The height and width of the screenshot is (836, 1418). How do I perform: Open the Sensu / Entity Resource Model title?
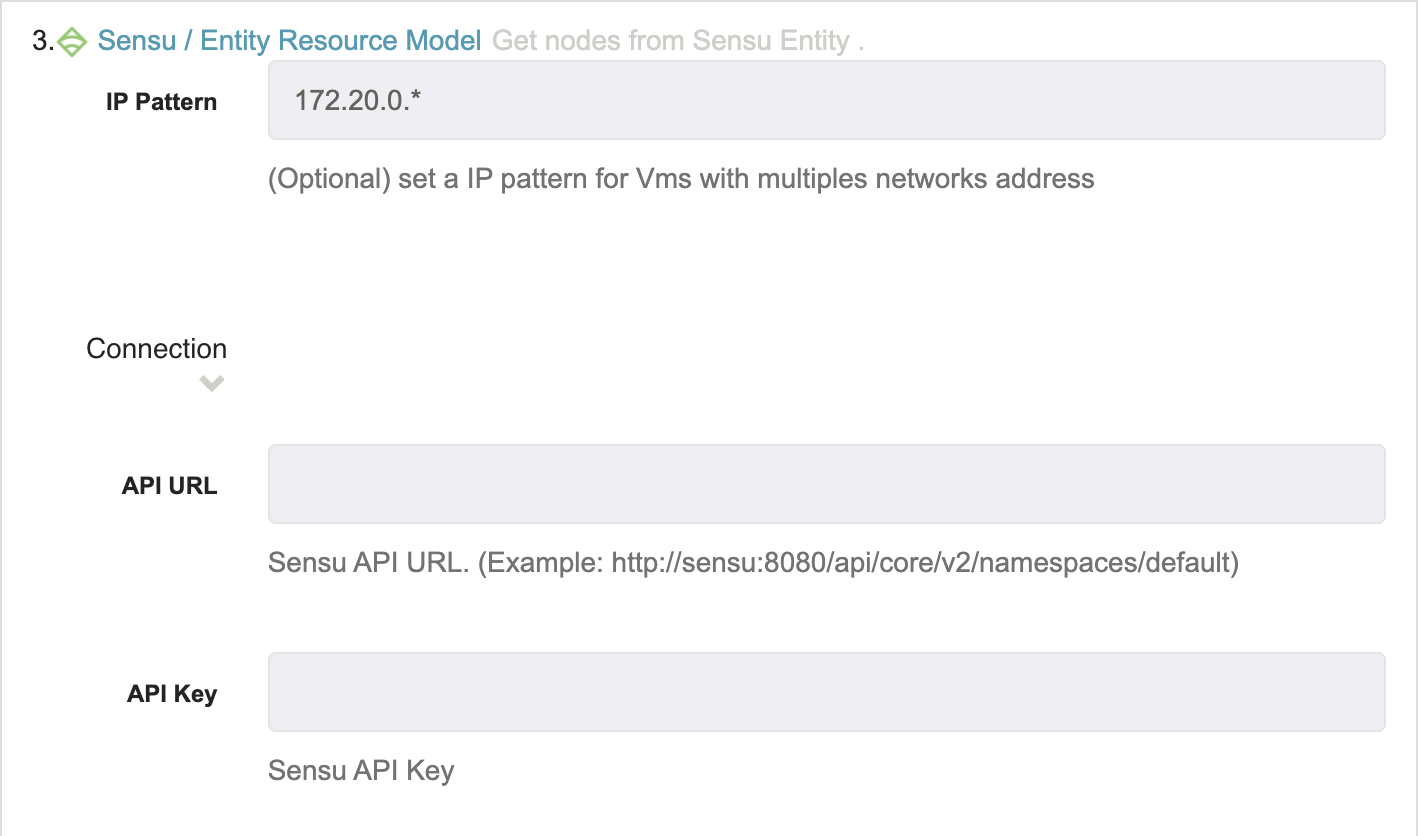tap(289, 41)
